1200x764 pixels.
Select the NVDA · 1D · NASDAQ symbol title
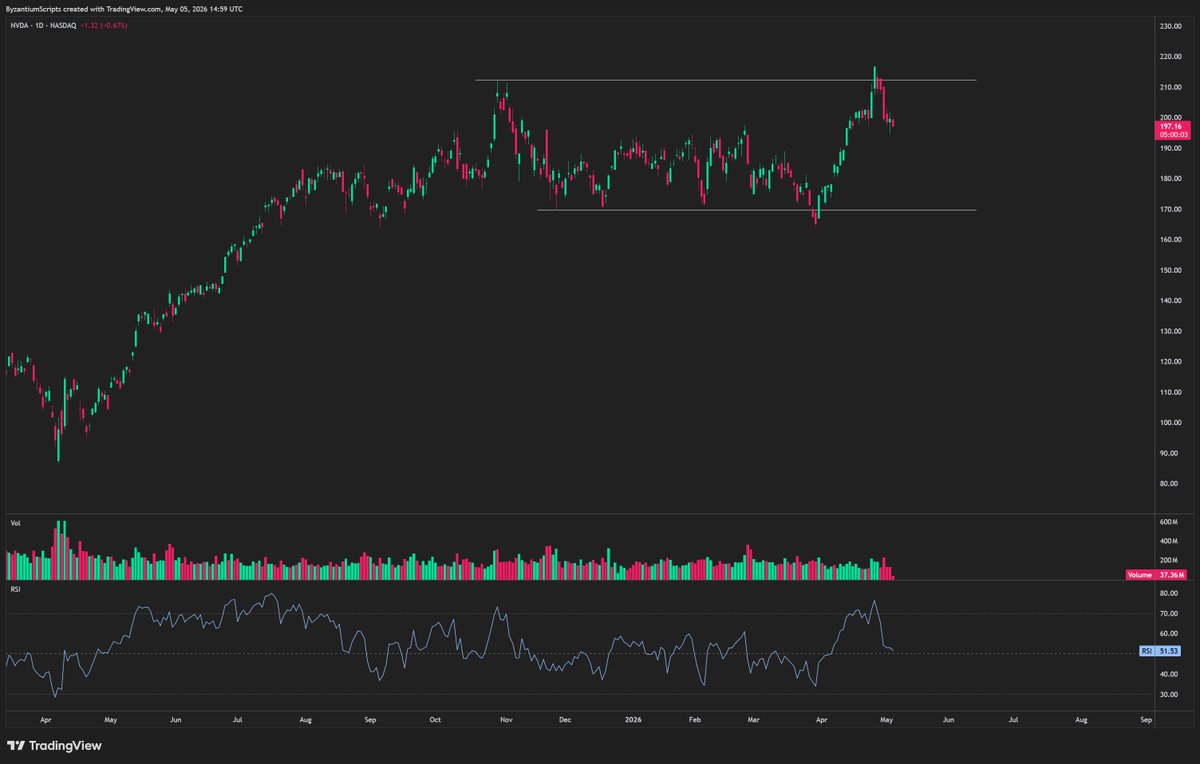tap(41, 25)
